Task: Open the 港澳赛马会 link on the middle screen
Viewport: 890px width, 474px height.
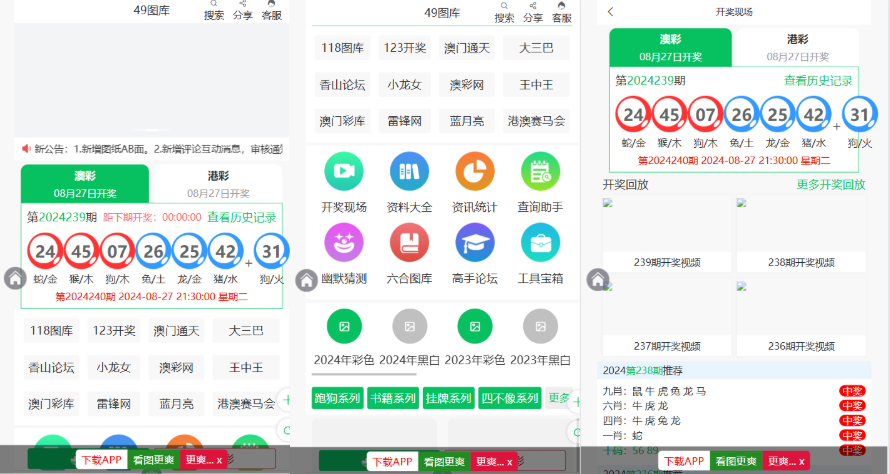Action: [x=536, y=121]
